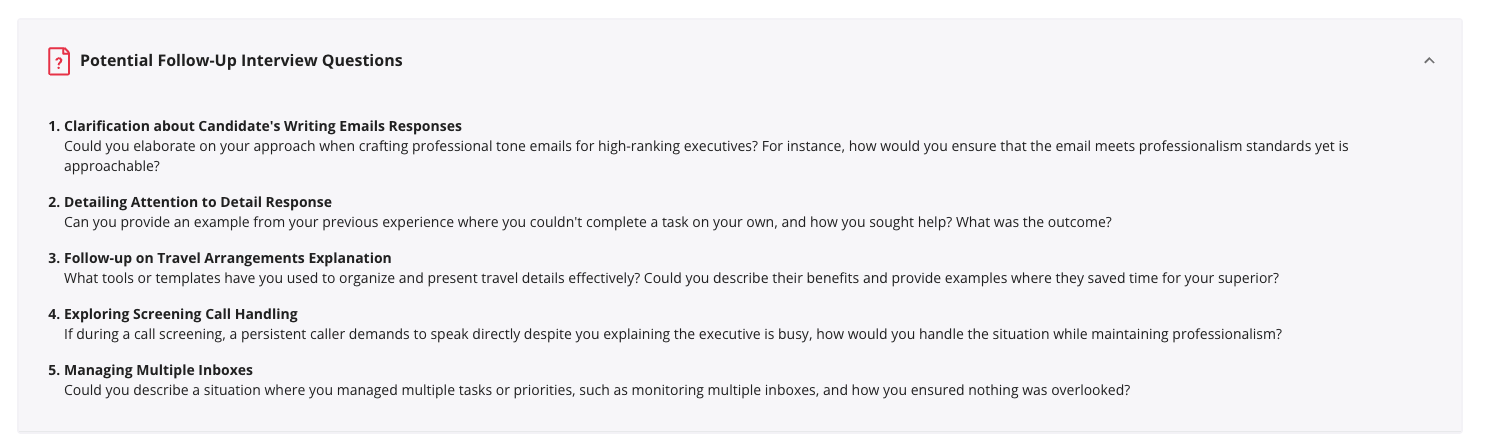Click the sentence "Could you describe their benefits"
The width and height of the screenshot is (1488, 444).
(x=960, y=278)
